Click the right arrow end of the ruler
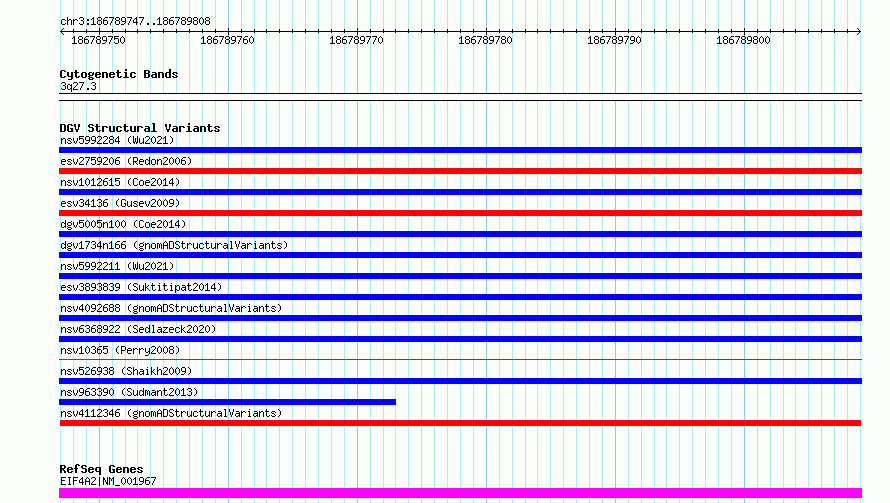The image size is (890, 503). [x=859, y=32]
